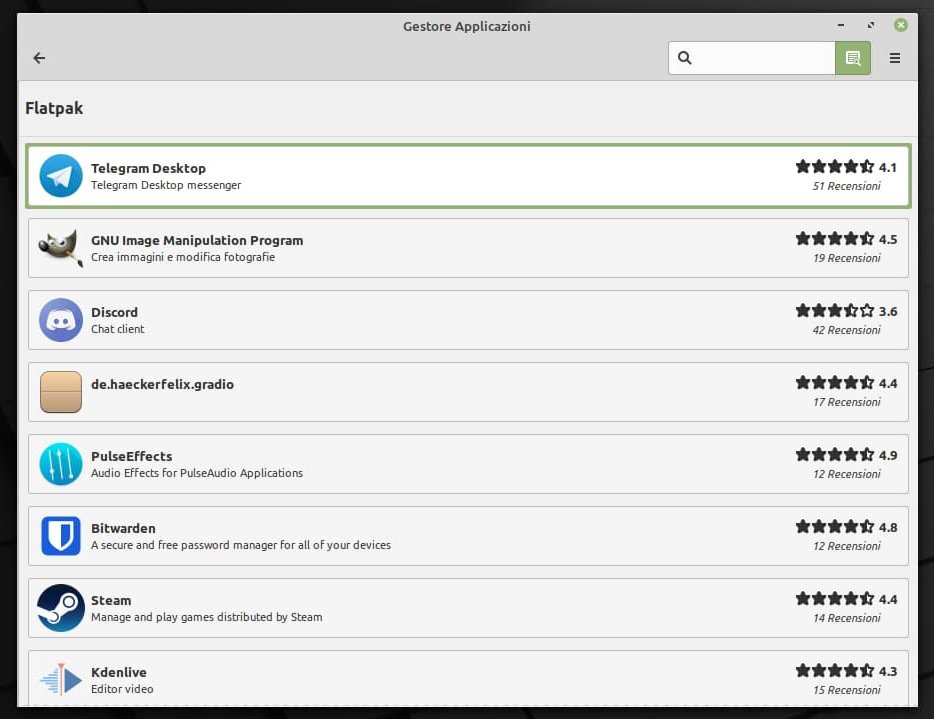Open the Telegram Desktop icon

point(61,176)
